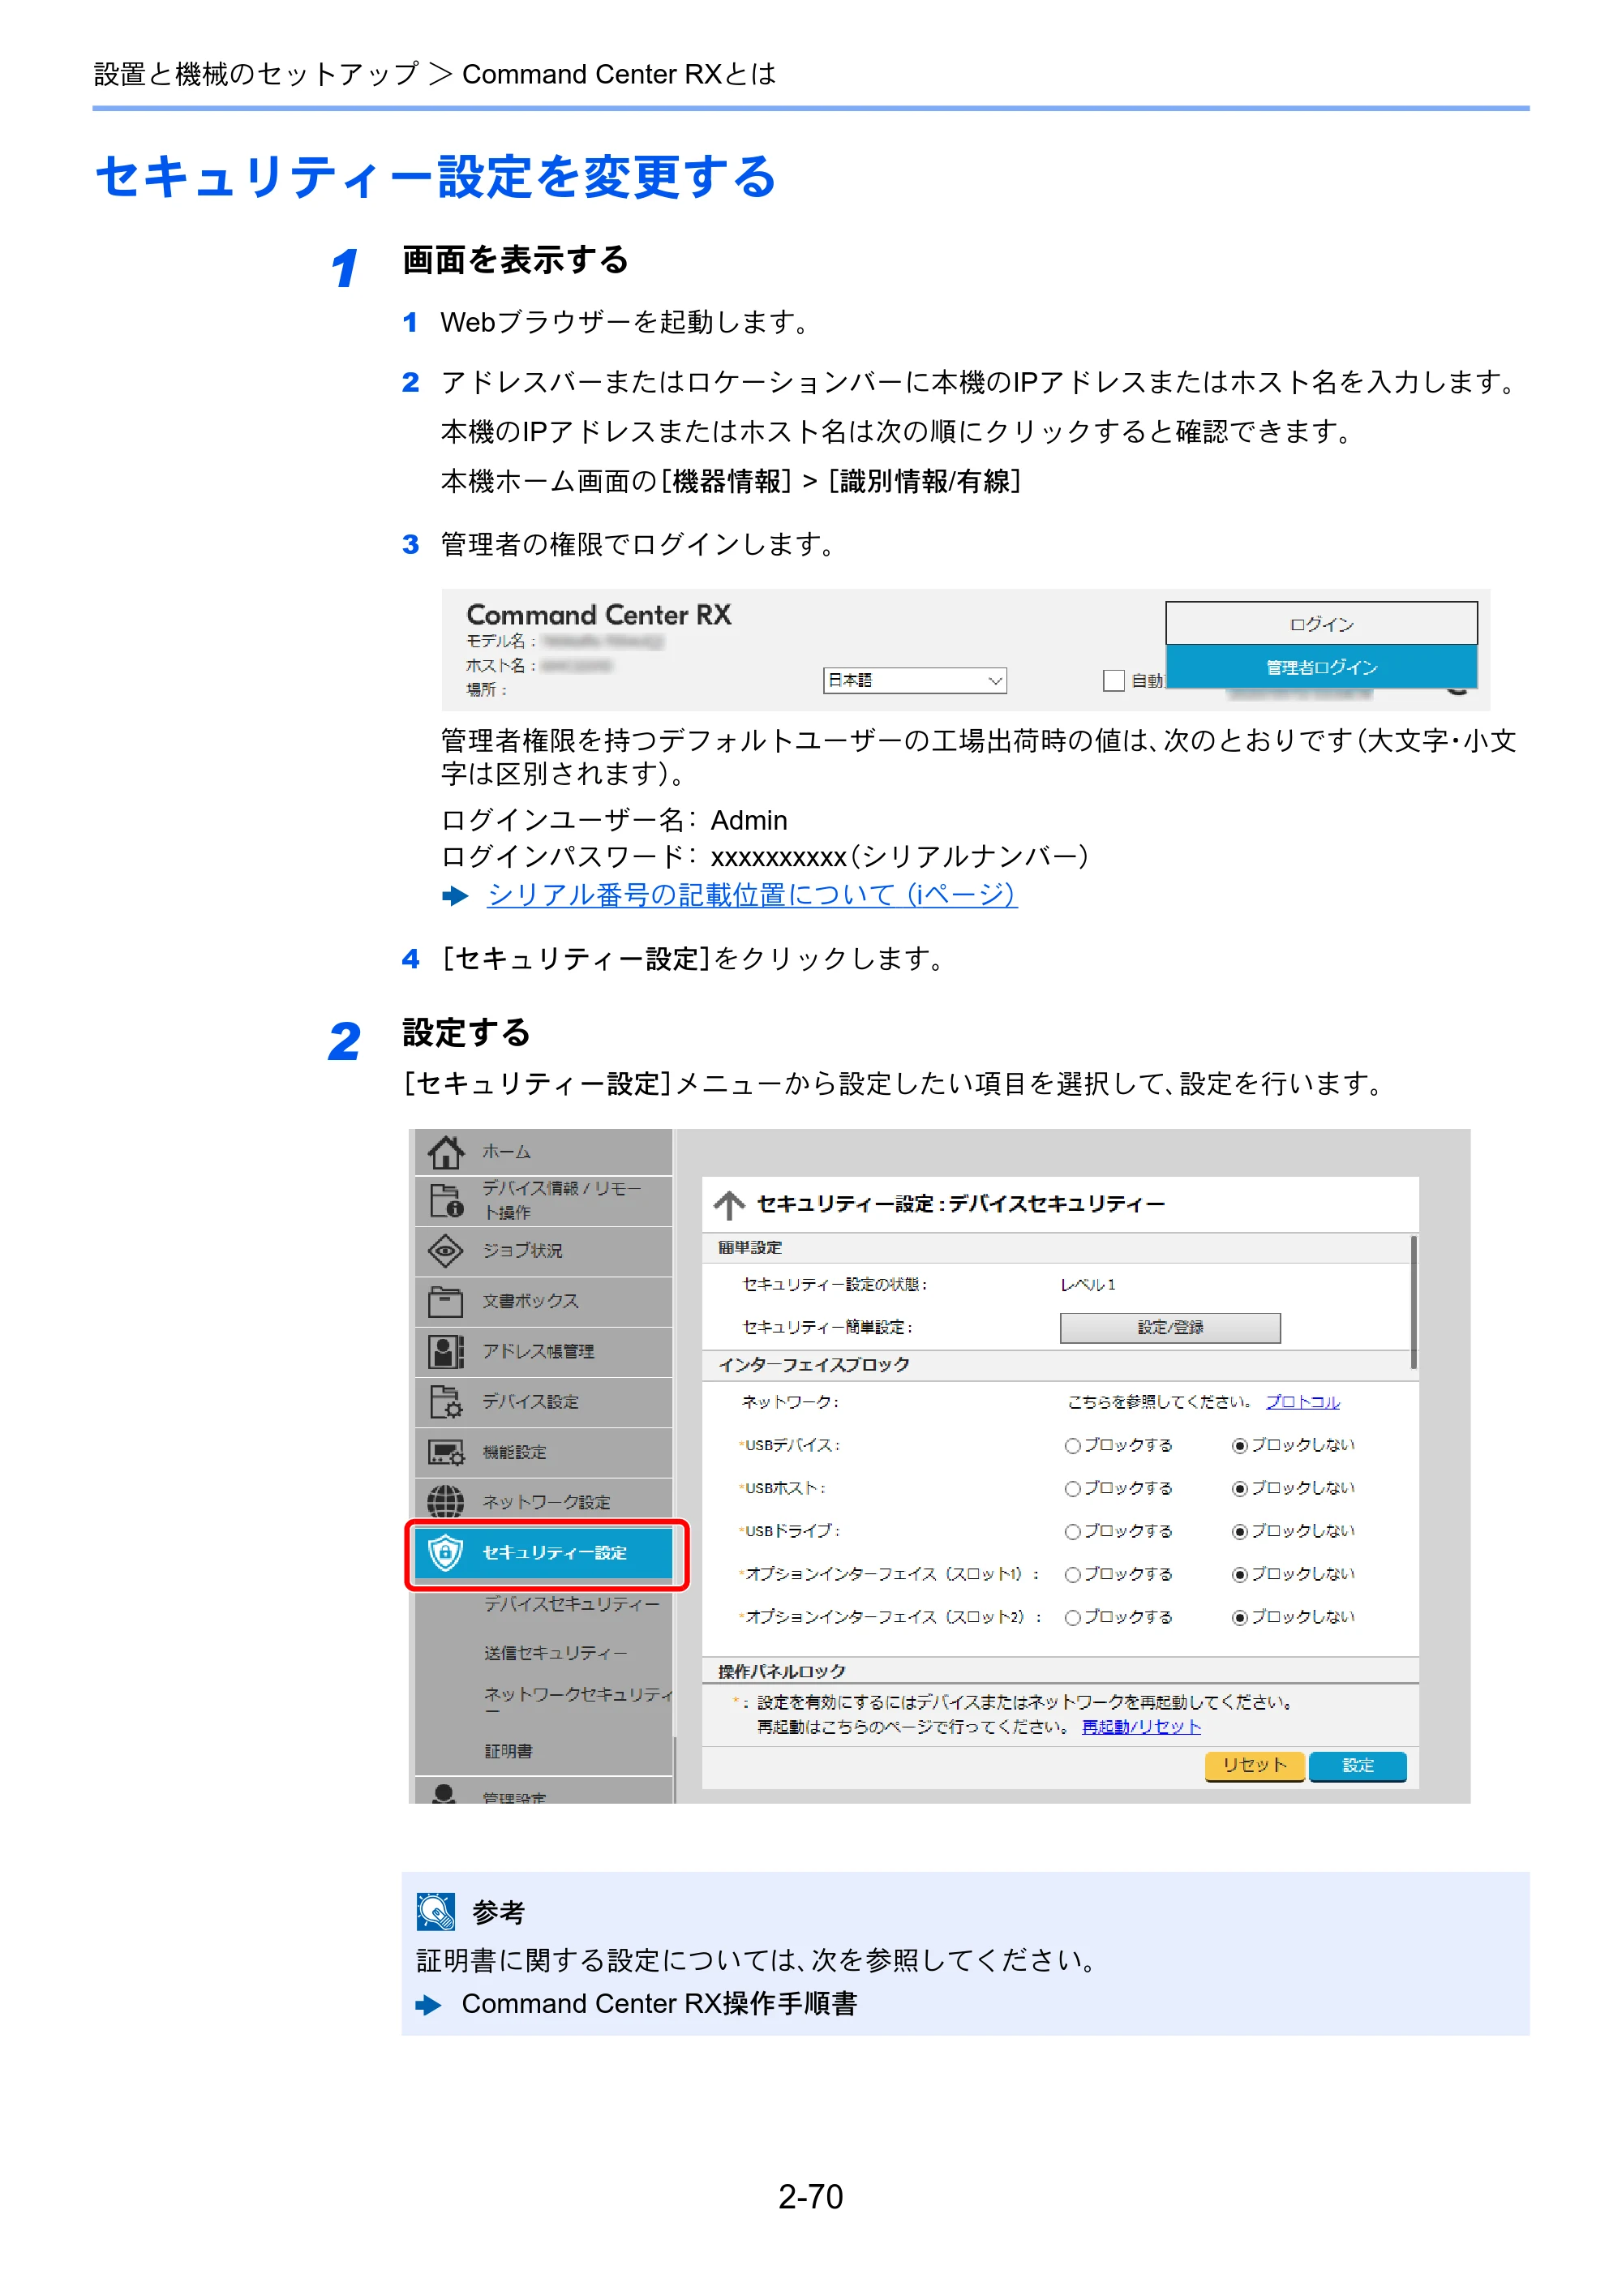
Task: Click the Home house icon in sidebar
Action: [x=445, y=1152]
